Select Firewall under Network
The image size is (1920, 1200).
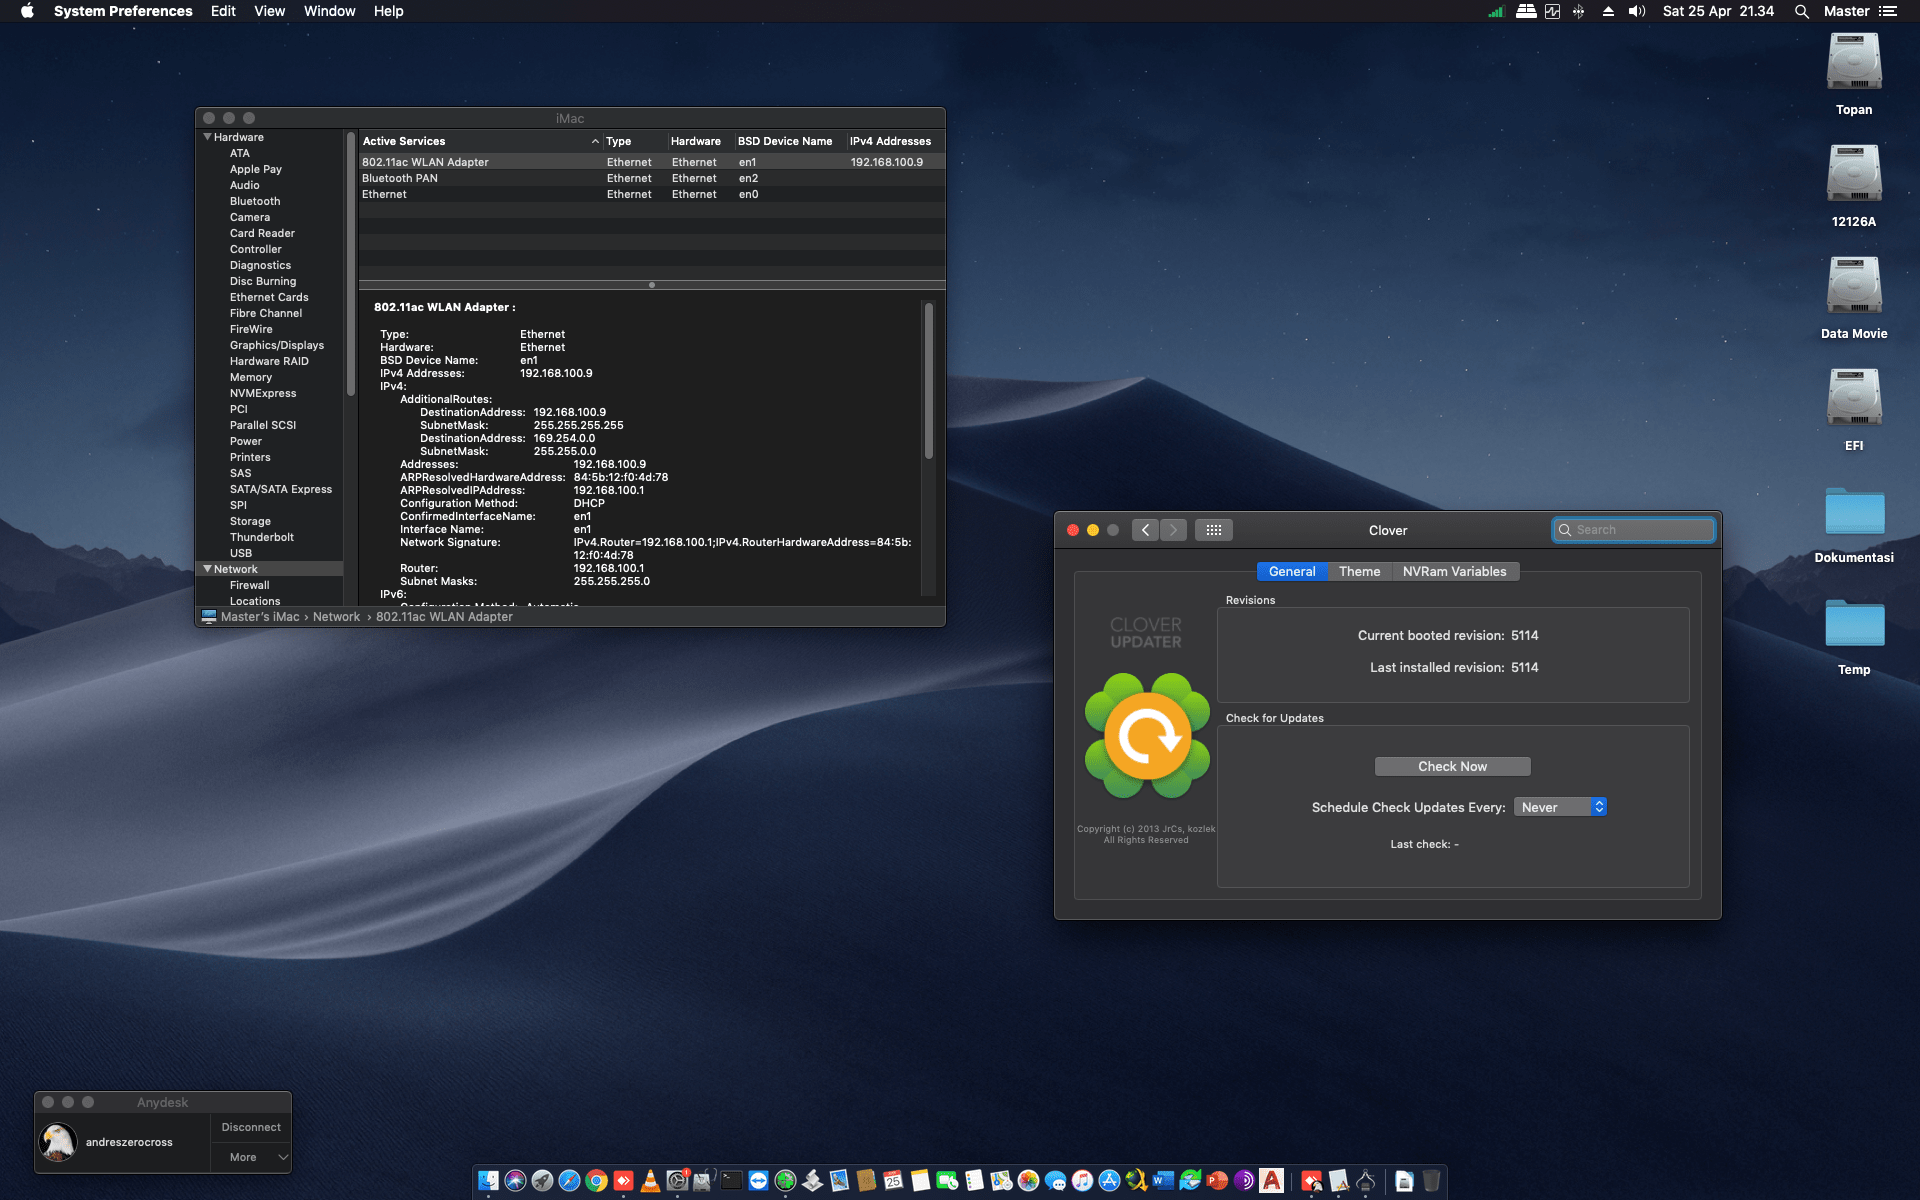tap(250, 585)
